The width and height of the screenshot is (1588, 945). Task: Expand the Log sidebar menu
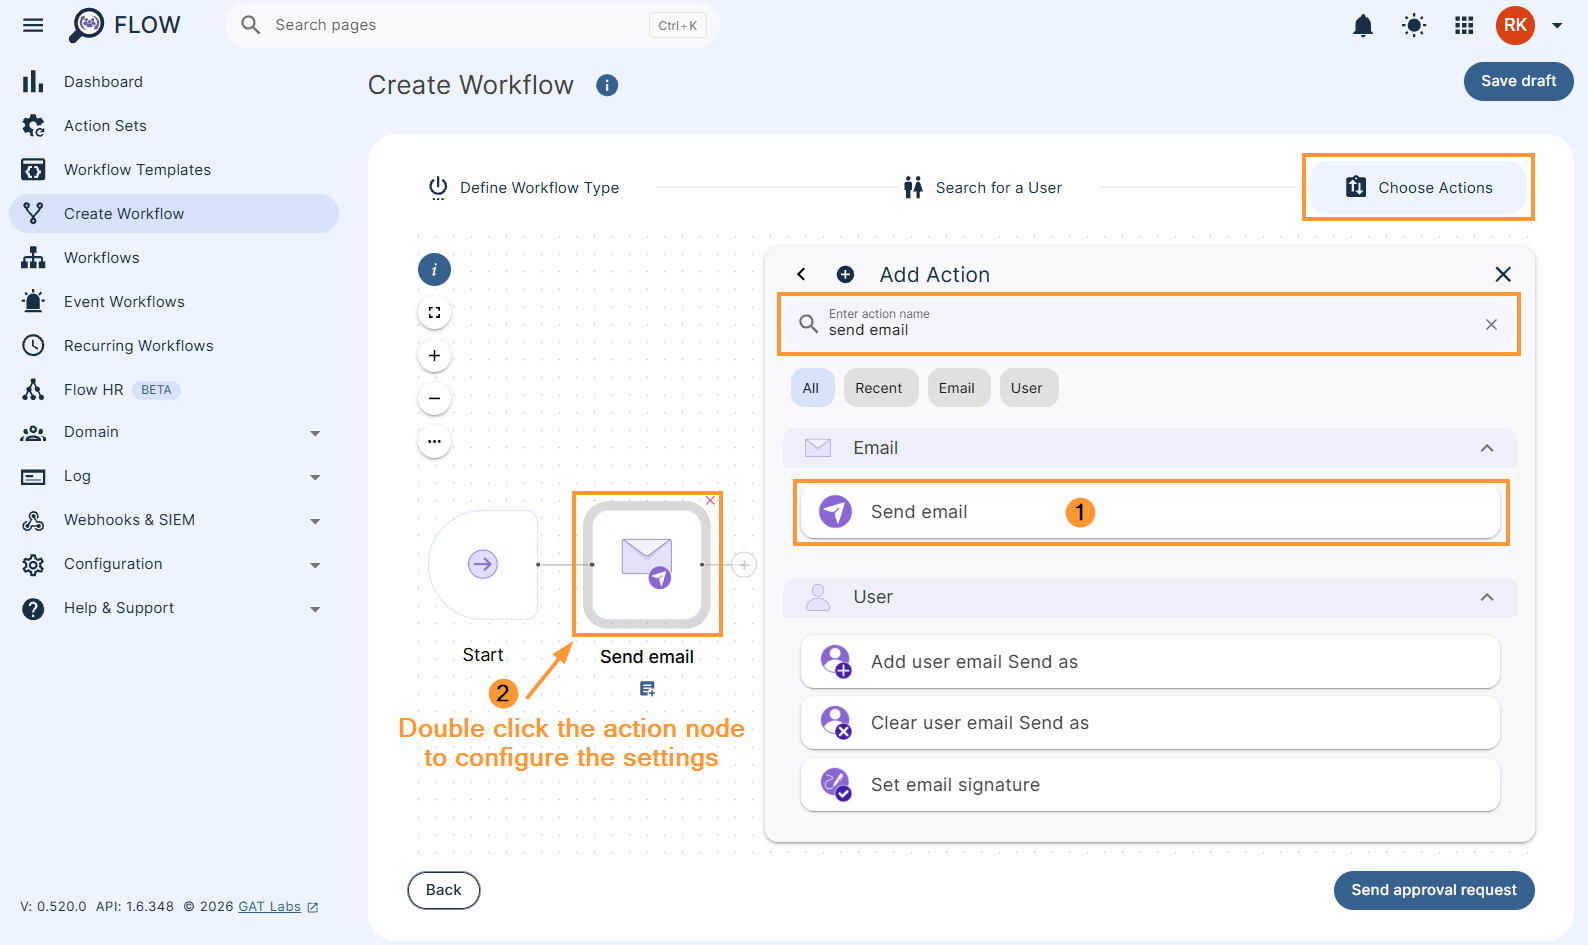[174, 476]
